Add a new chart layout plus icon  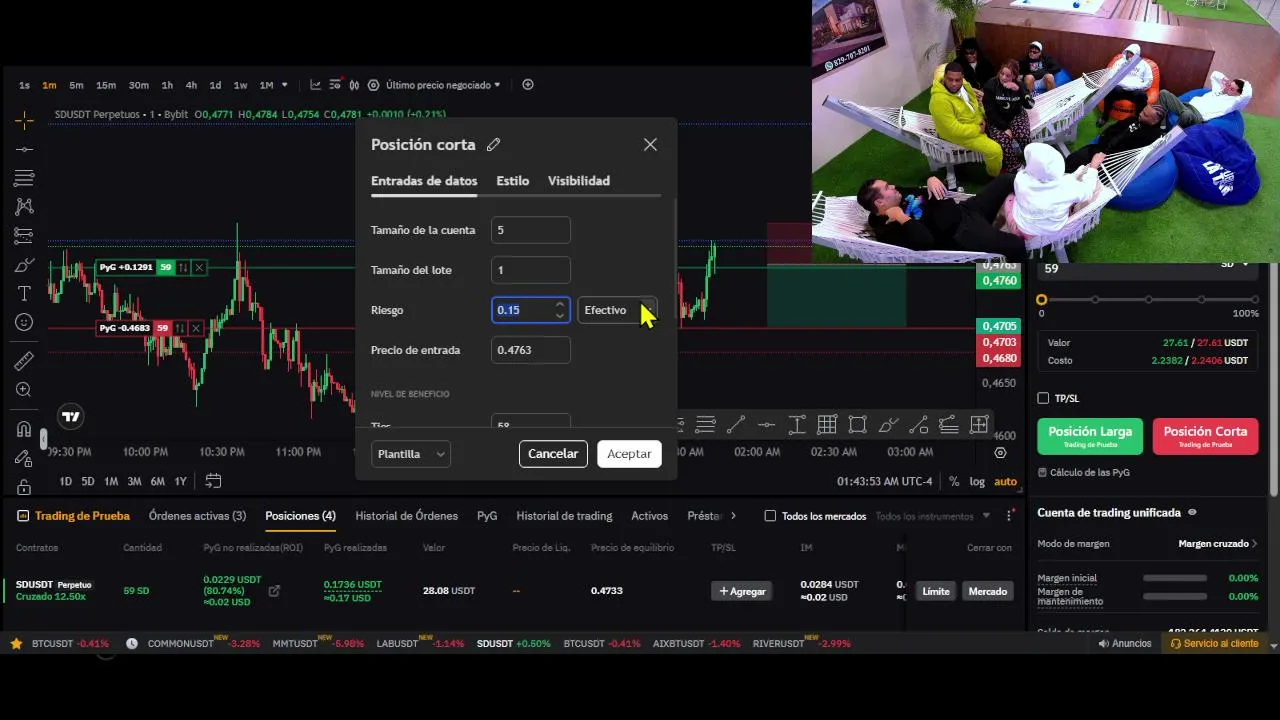tap(528, 85)
